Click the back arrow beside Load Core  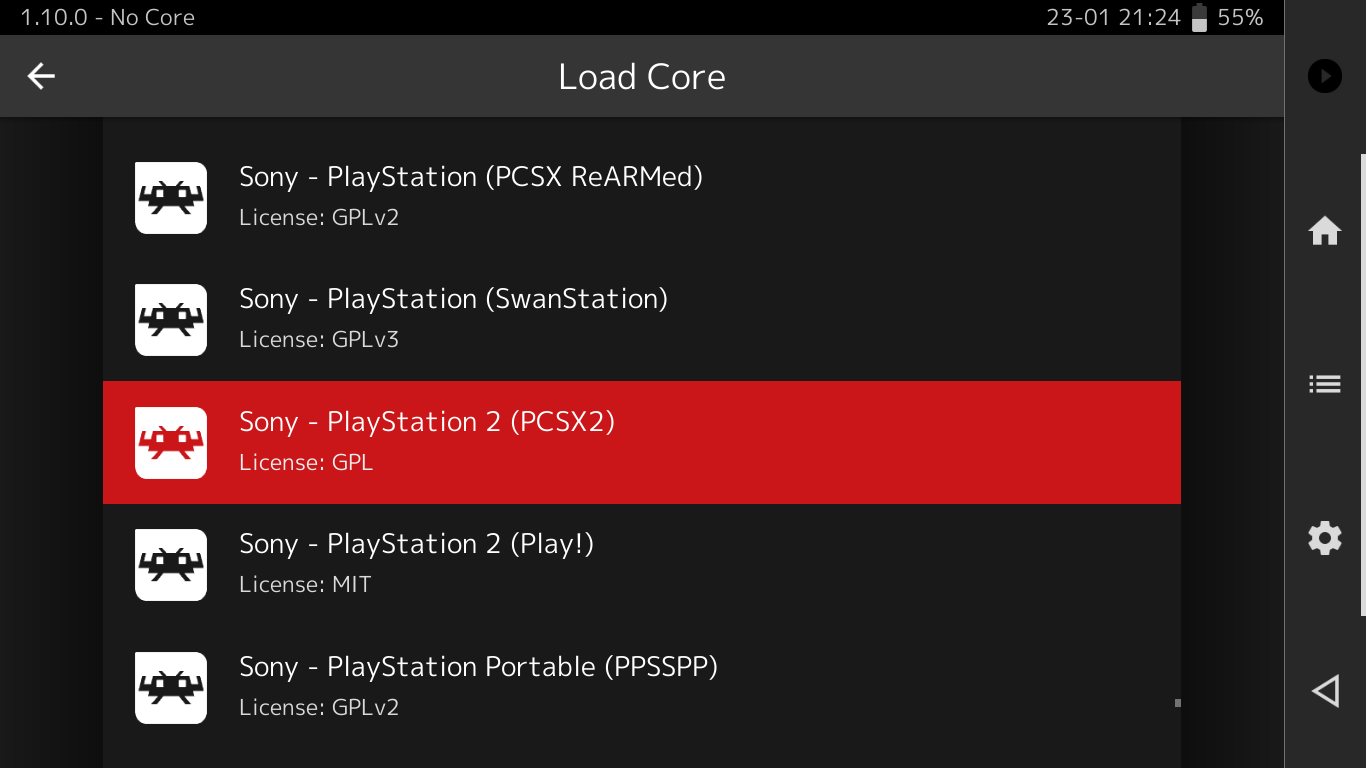(40, 76)
